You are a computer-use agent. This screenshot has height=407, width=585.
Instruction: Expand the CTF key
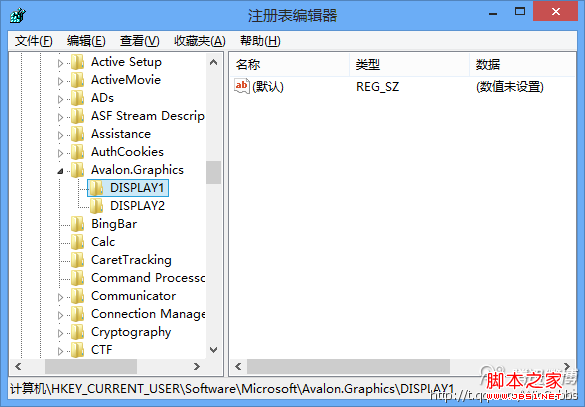(60, 351)
